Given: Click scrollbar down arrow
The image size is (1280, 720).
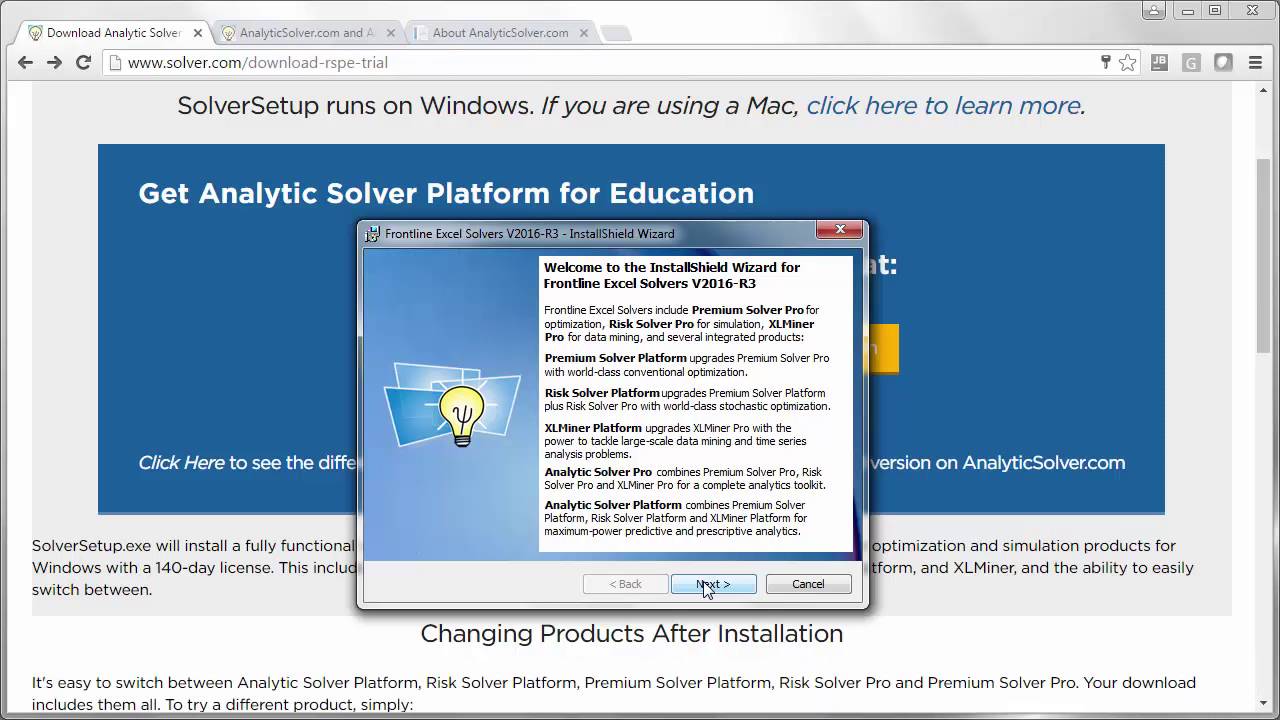Looking at the screenshot, I should [x=1265, y=704].
